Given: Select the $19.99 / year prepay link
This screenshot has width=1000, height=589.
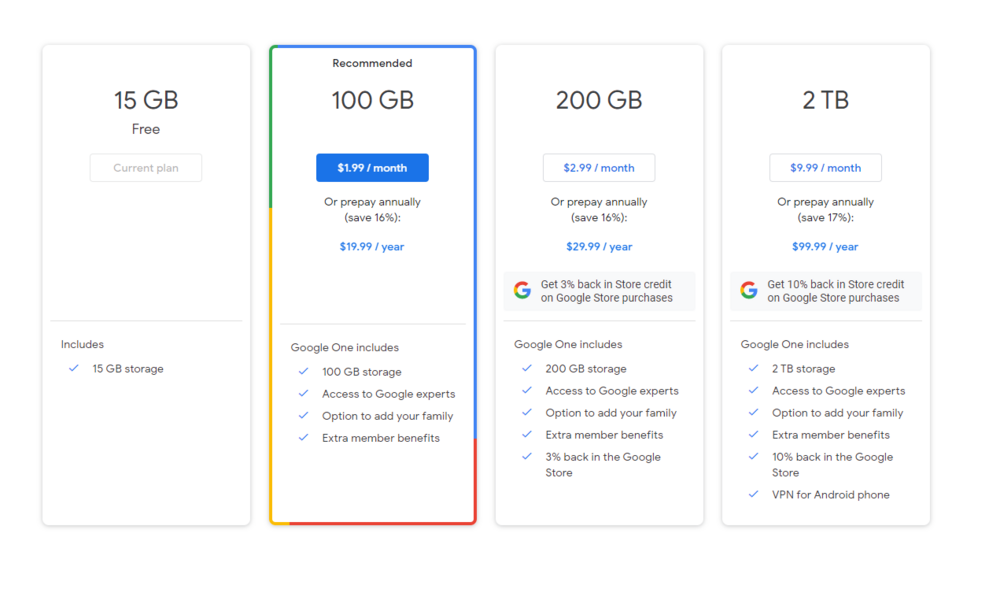Looking at the screenshot, I should coord(372,247).
